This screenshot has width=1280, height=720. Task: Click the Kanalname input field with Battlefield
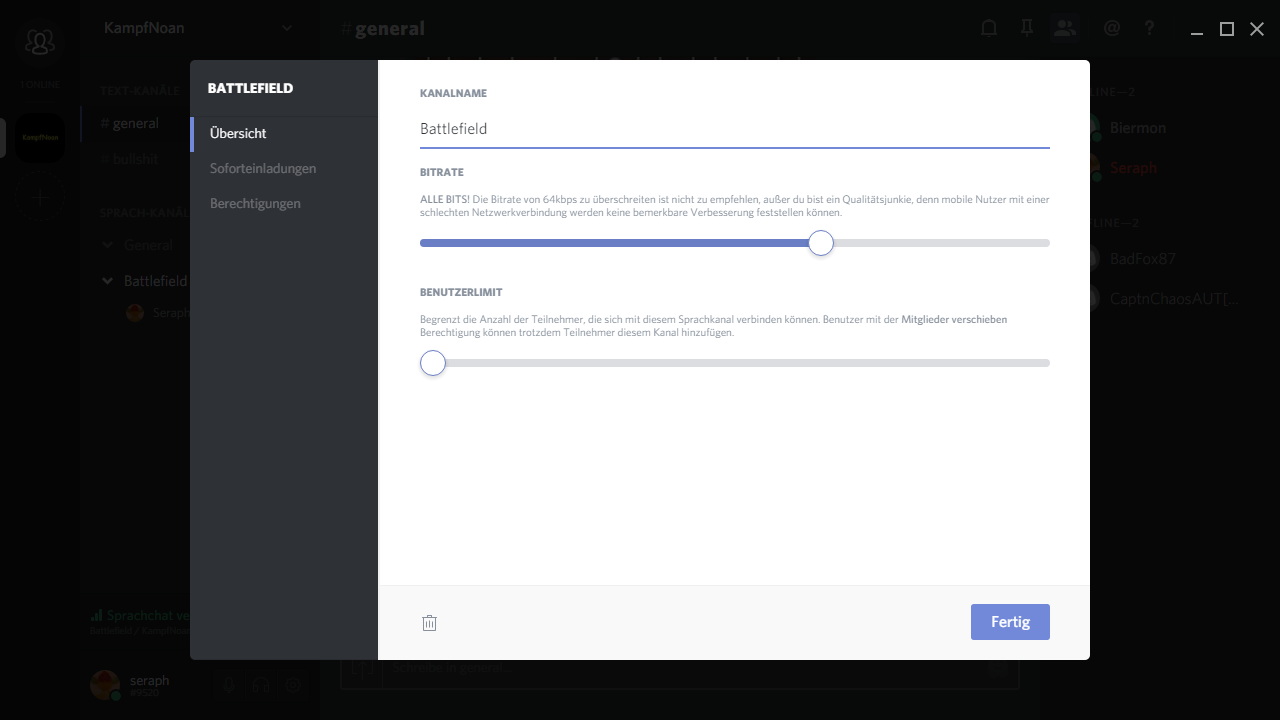(x=735, y=129)
